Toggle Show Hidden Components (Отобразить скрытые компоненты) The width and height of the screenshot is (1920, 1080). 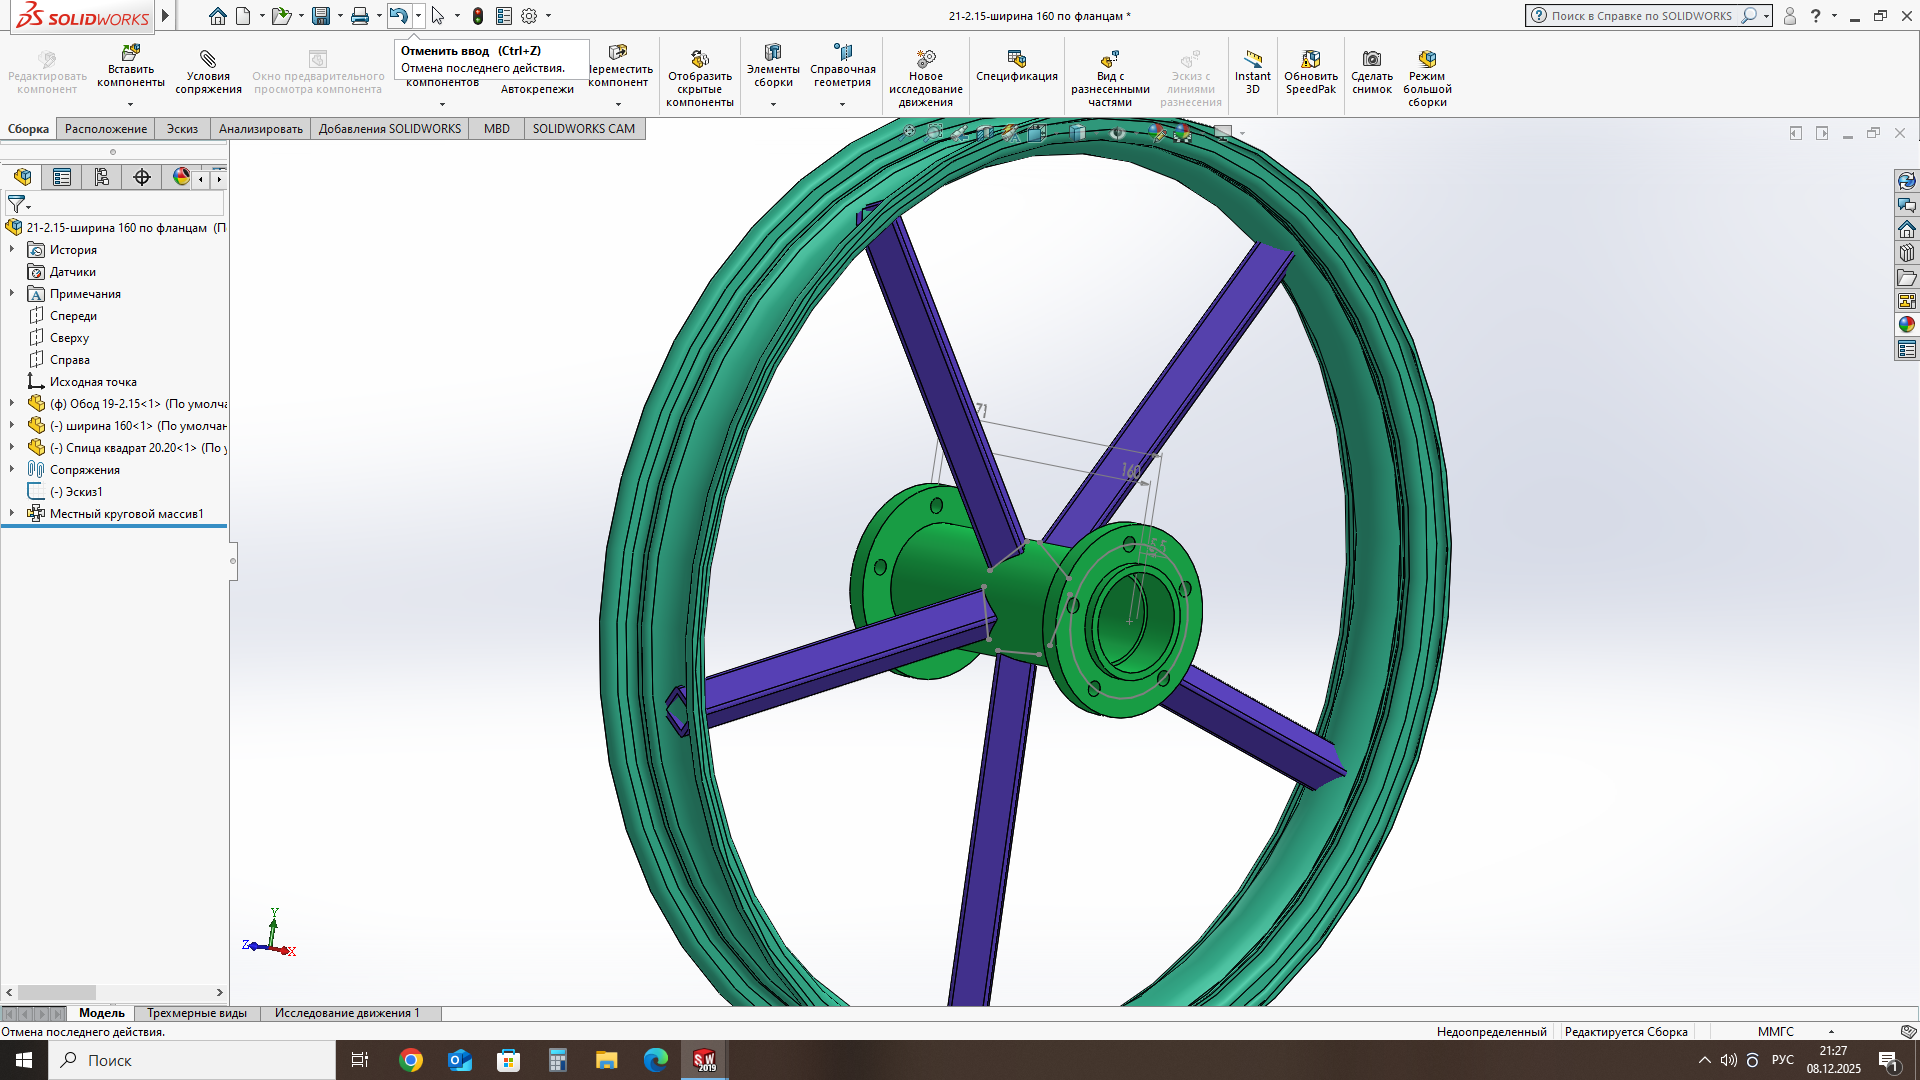point(699,59)
